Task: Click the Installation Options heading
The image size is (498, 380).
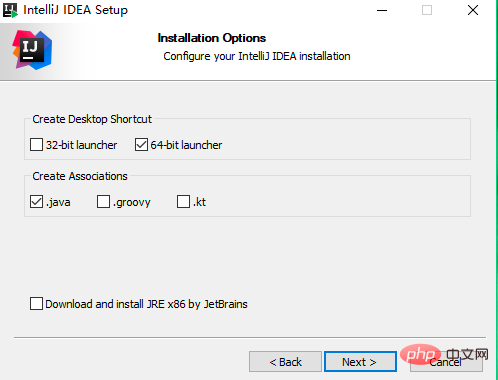Action: click(212, 38)
